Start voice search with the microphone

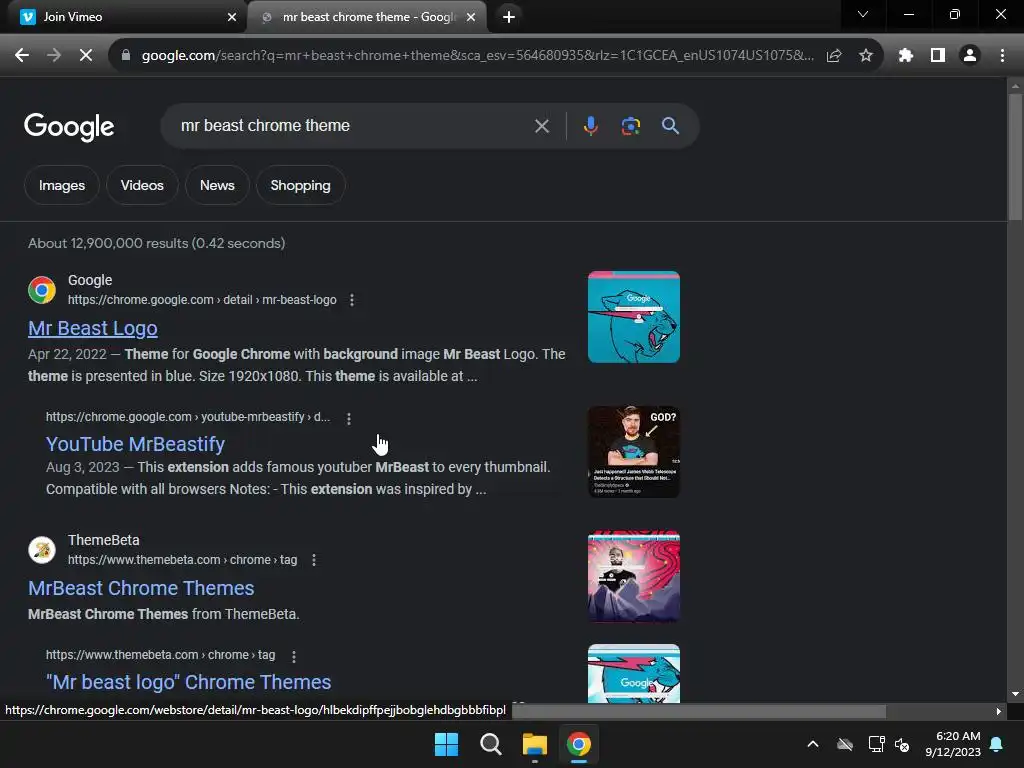point(590,126)
